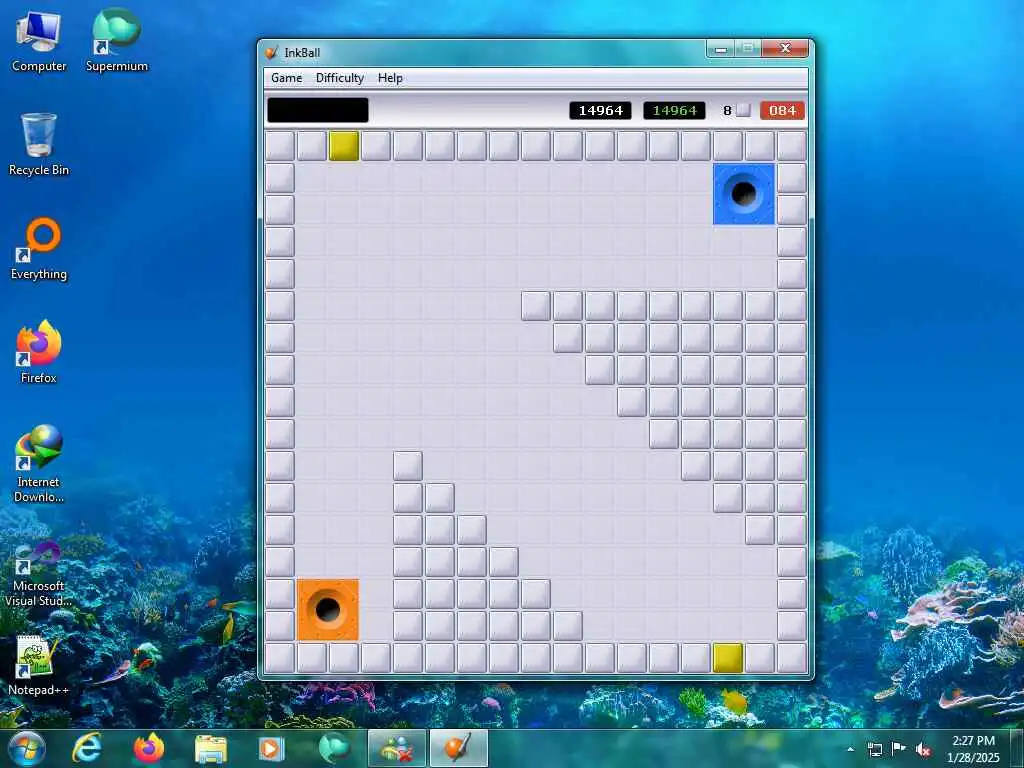The height and width of the screenshot is (768, 1024).
Task: Click the green score counter 14964
Action: pyautogui.click(x=675, y=110)
